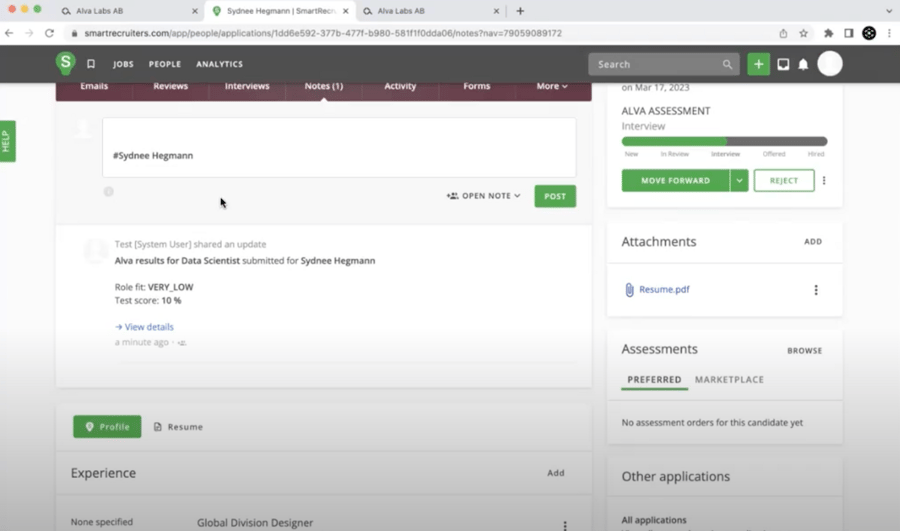Reload the current page
The width and height of the screenshot is (900, 531).
tap(49, 33)
